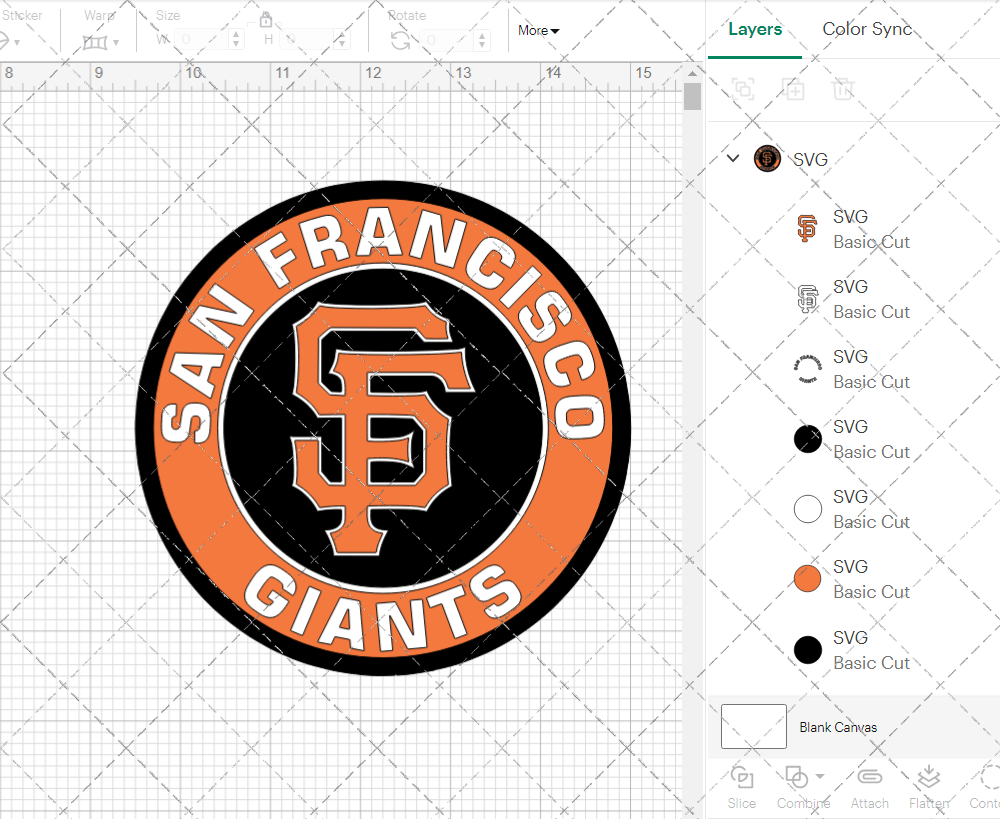This screenshot has width=1000, height=819.
Task: Click the Delete layer trash icon
Action: coord(842,89)
